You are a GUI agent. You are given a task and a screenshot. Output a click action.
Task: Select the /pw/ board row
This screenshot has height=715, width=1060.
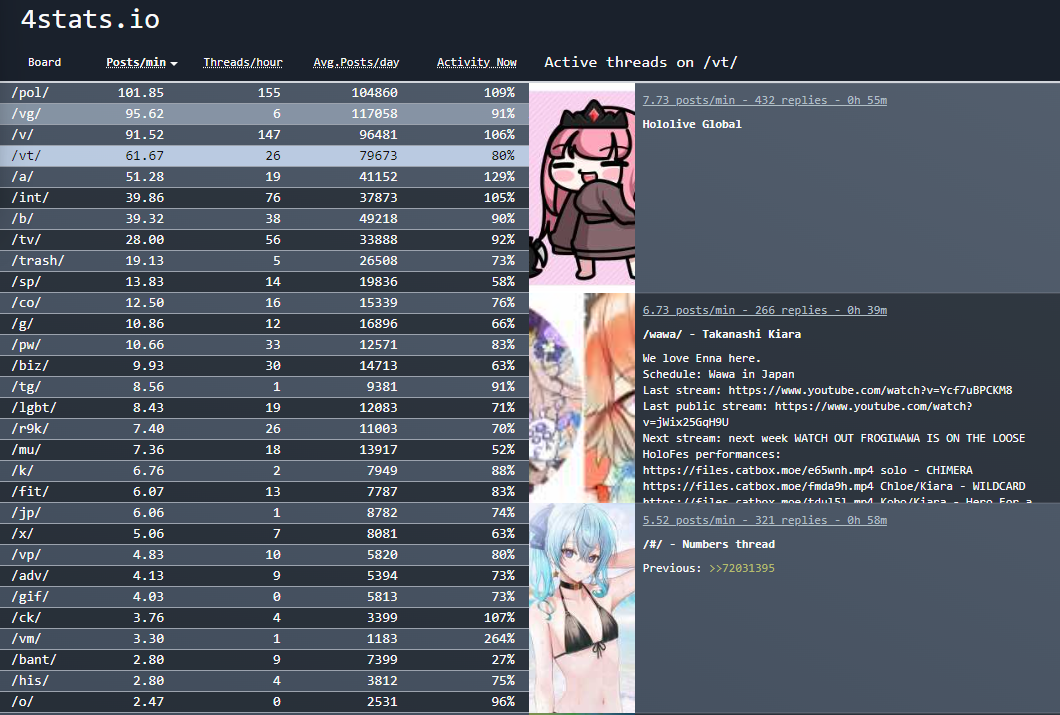[264, 344]
